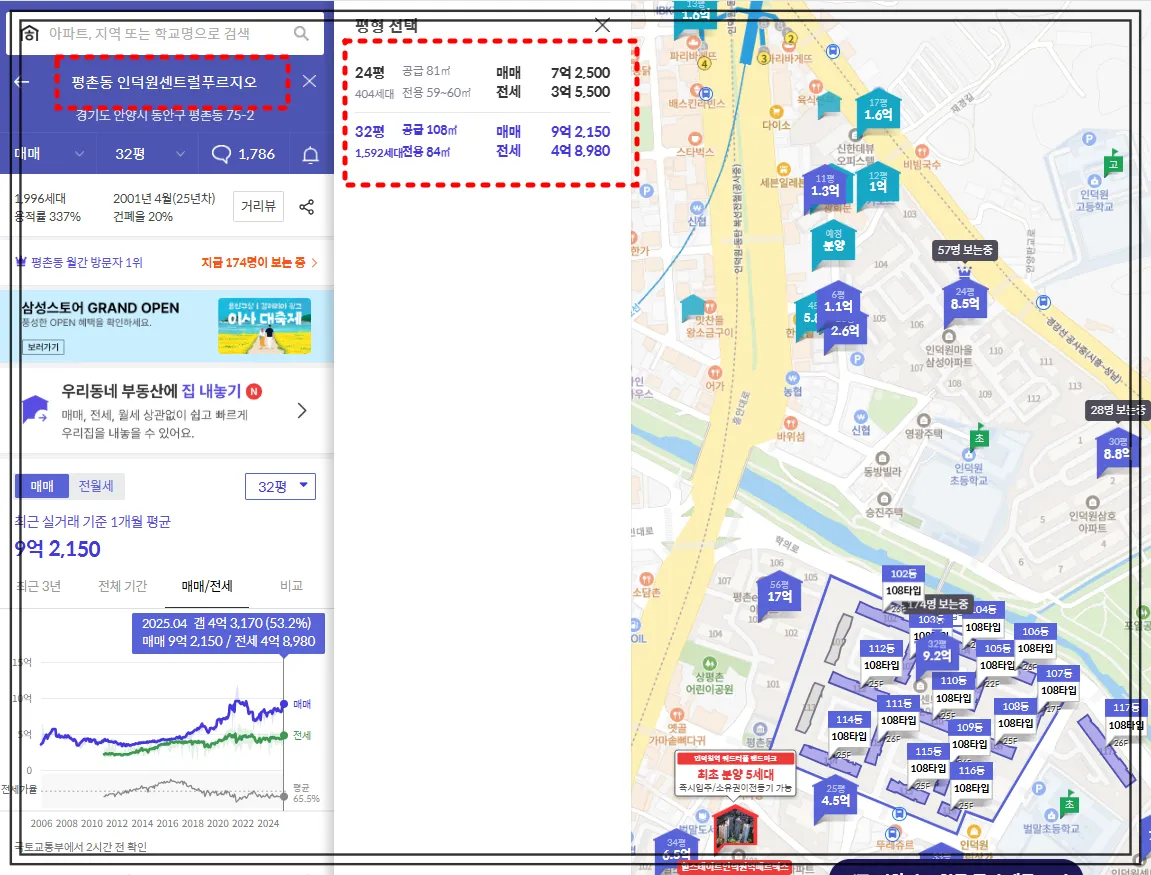Click the 9억 2,150 average price text
The height and width of the screenshot is (875, 1151).
(x=58, y=549)
